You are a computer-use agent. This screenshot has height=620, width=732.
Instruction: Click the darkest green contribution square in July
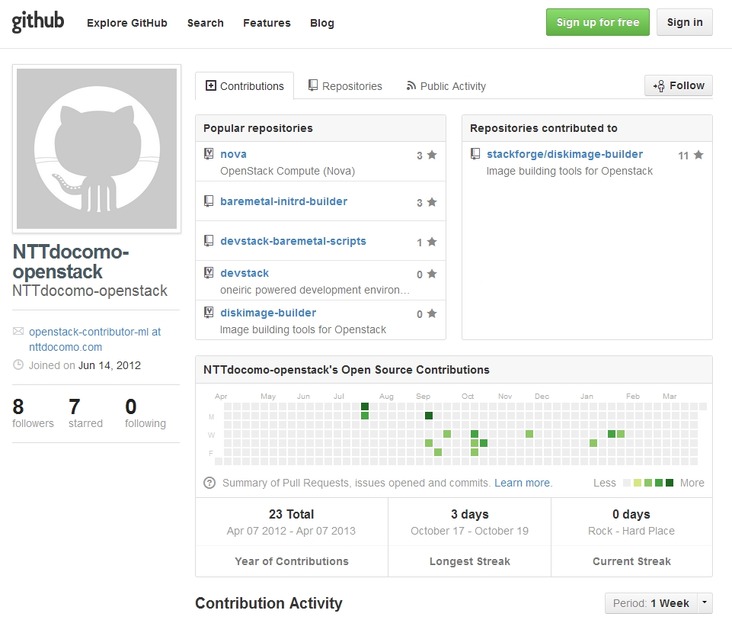pos(365,416)
